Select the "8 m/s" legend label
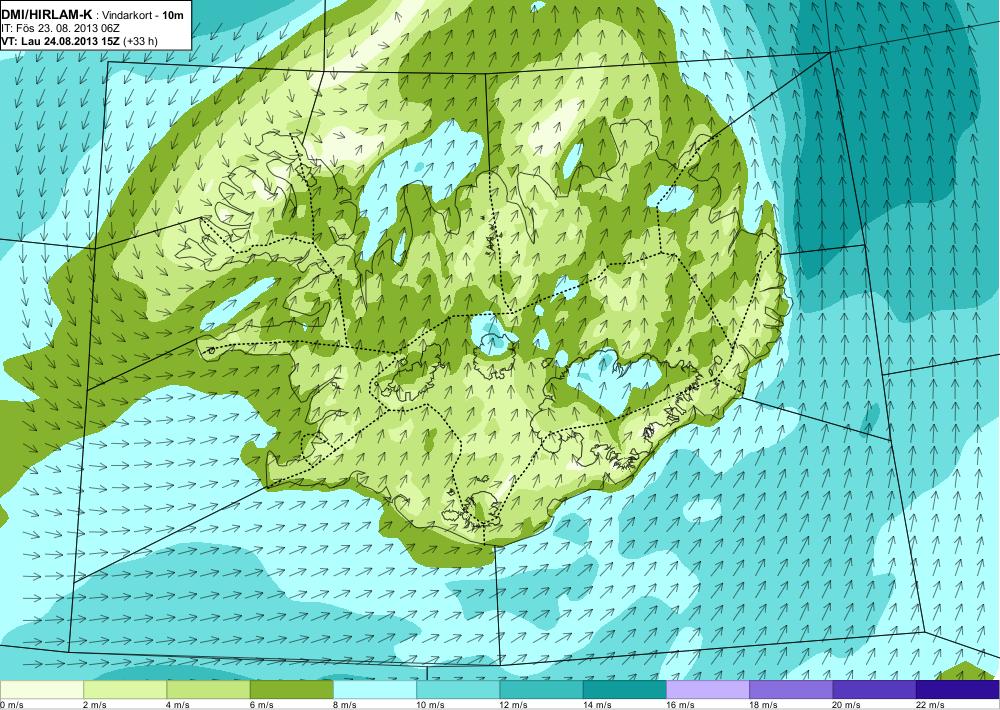 345,705
